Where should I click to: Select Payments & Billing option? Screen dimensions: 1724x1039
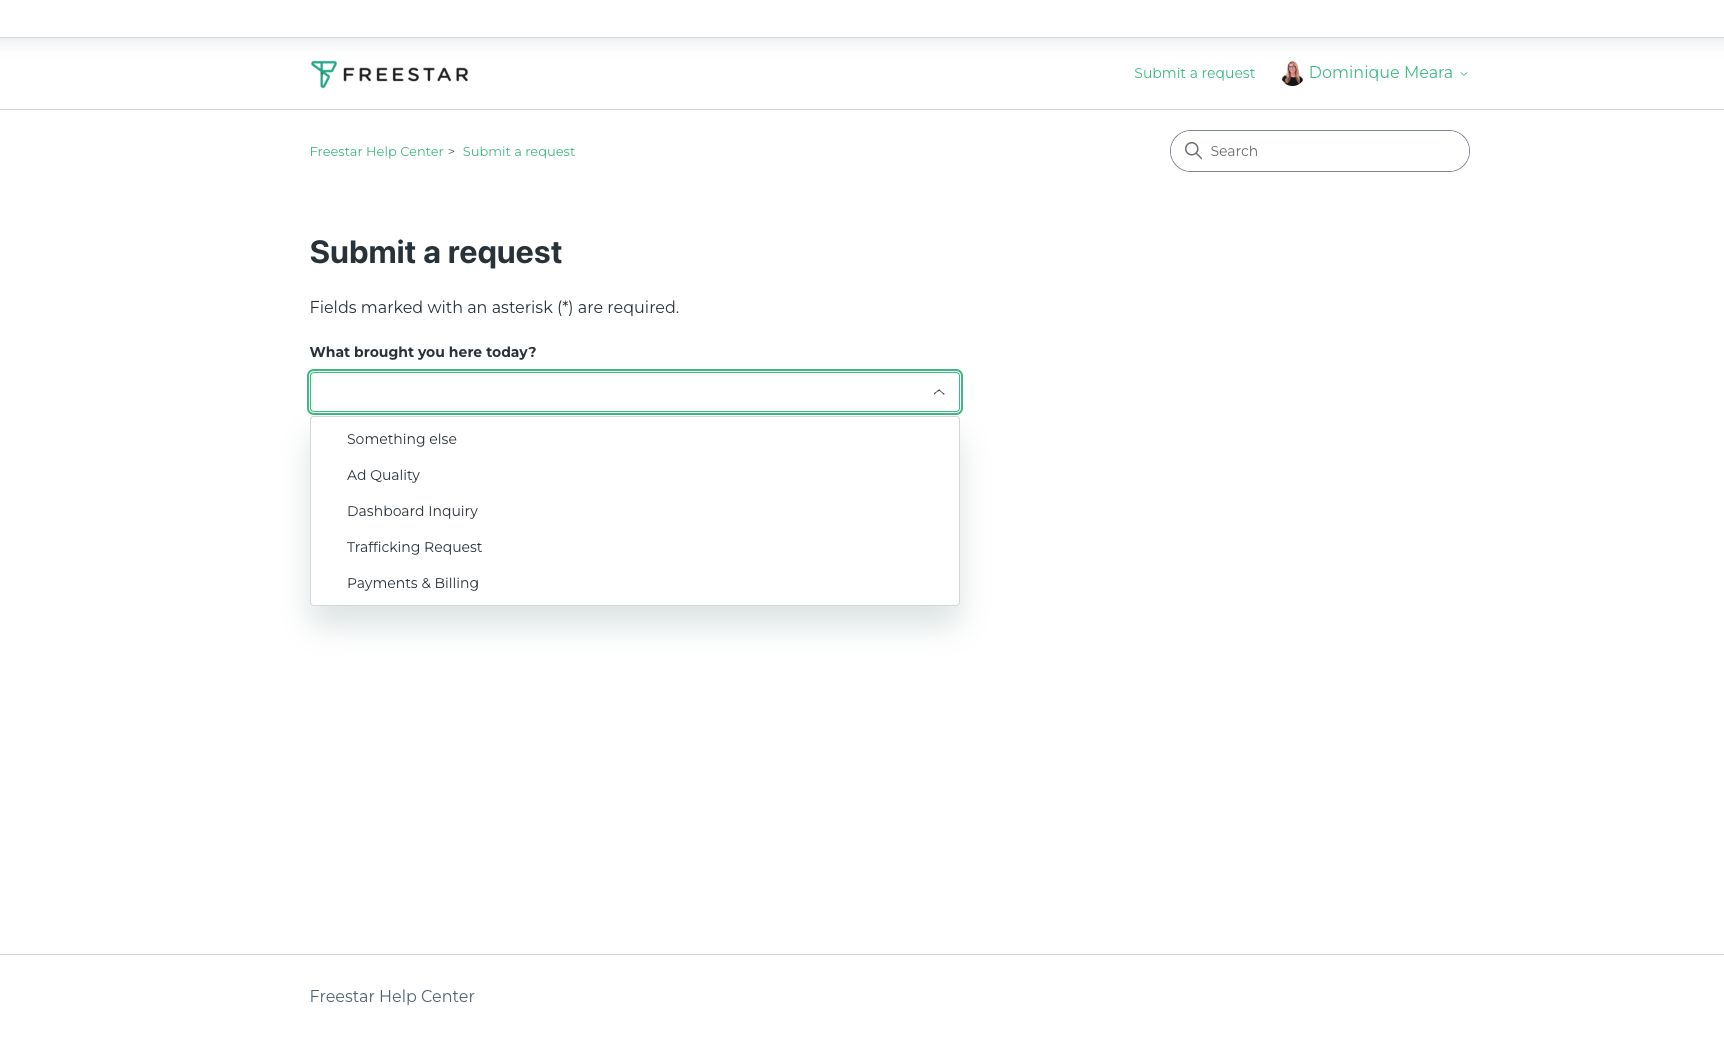(x=635, y=583)
